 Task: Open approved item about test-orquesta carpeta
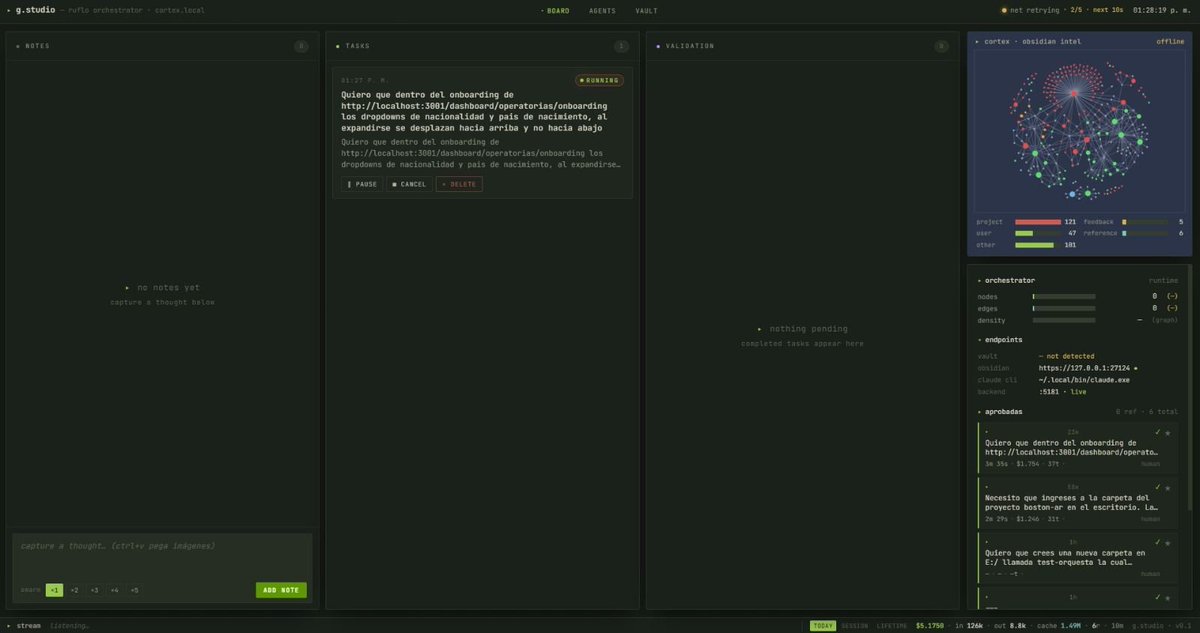tap(1077, 558)
